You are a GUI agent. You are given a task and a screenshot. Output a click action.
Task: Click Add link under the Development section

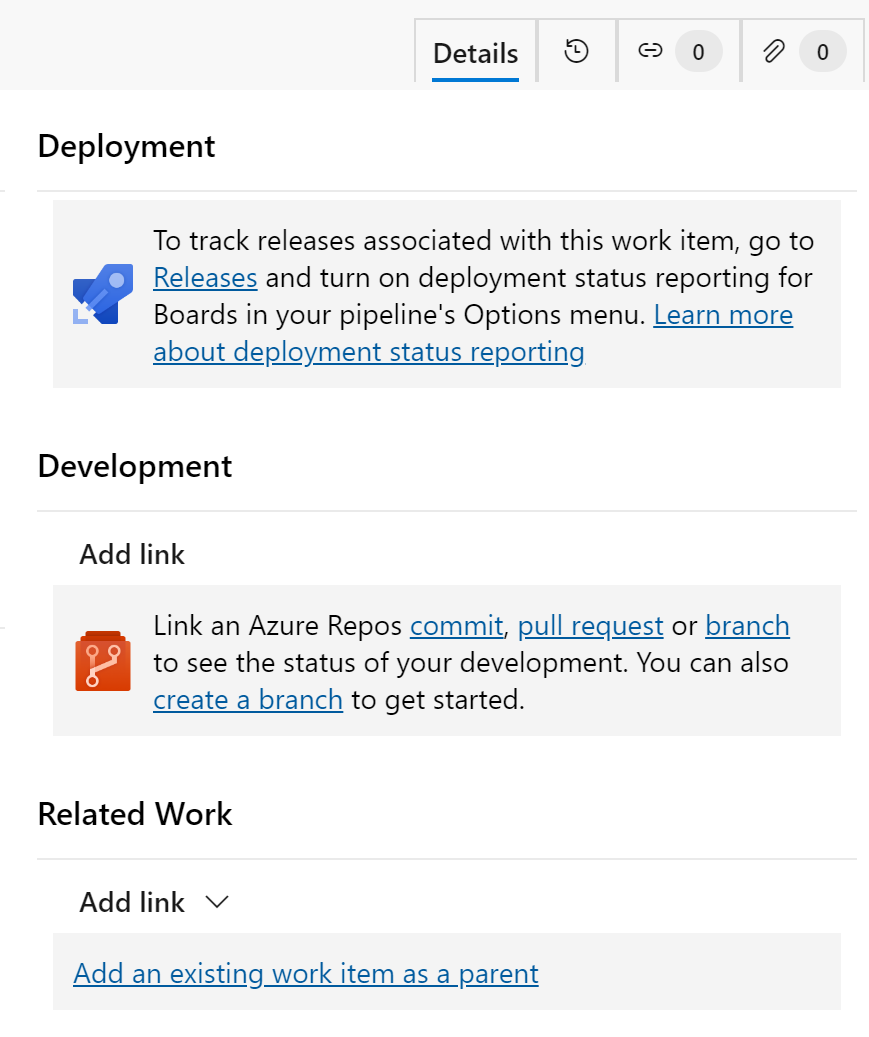(131, 554)
